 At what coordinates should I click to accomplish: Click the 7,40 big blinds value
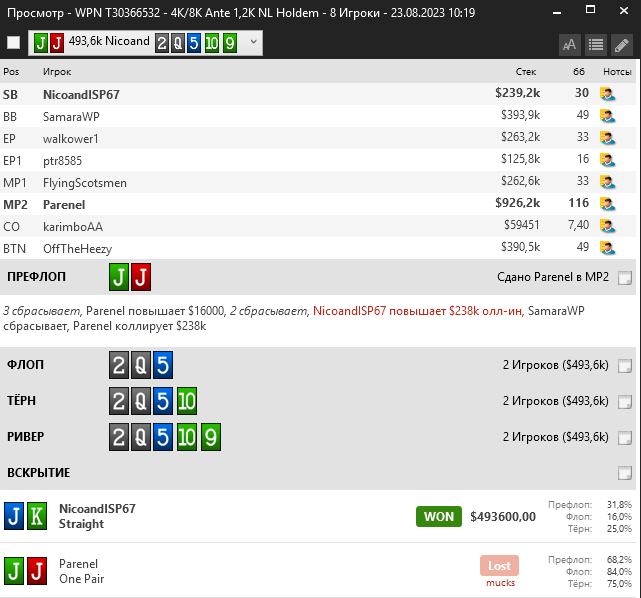pos(578,225)
